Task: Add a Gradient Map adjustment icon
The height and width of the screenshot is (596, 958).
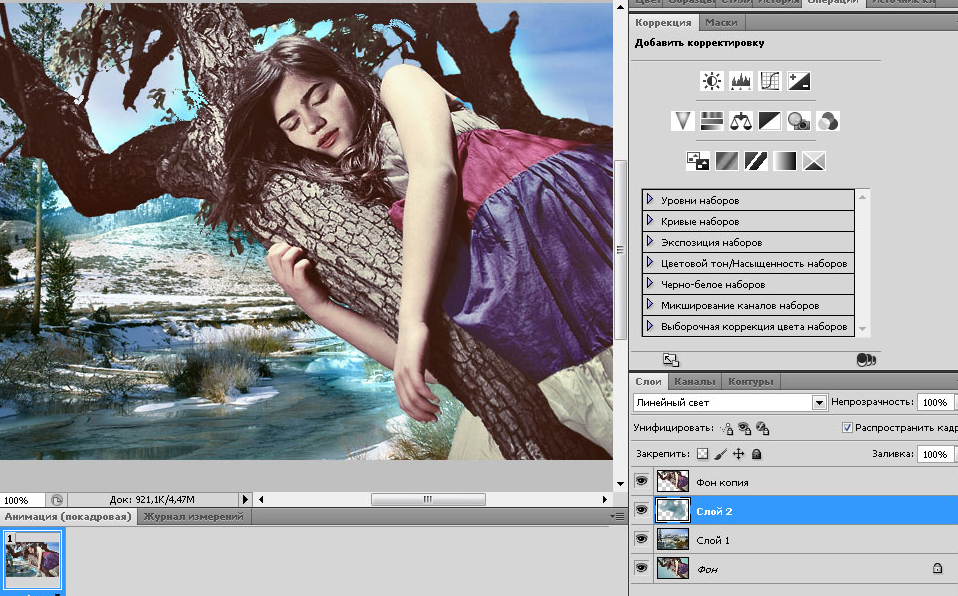Action: pyautogui.click(x=784, y=161)
